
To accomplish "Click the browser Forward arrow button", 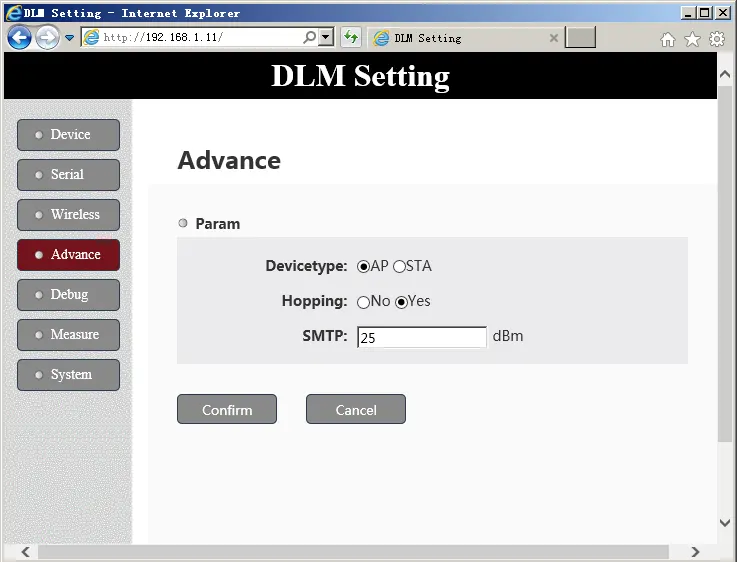I will click(x=47, y=38).
